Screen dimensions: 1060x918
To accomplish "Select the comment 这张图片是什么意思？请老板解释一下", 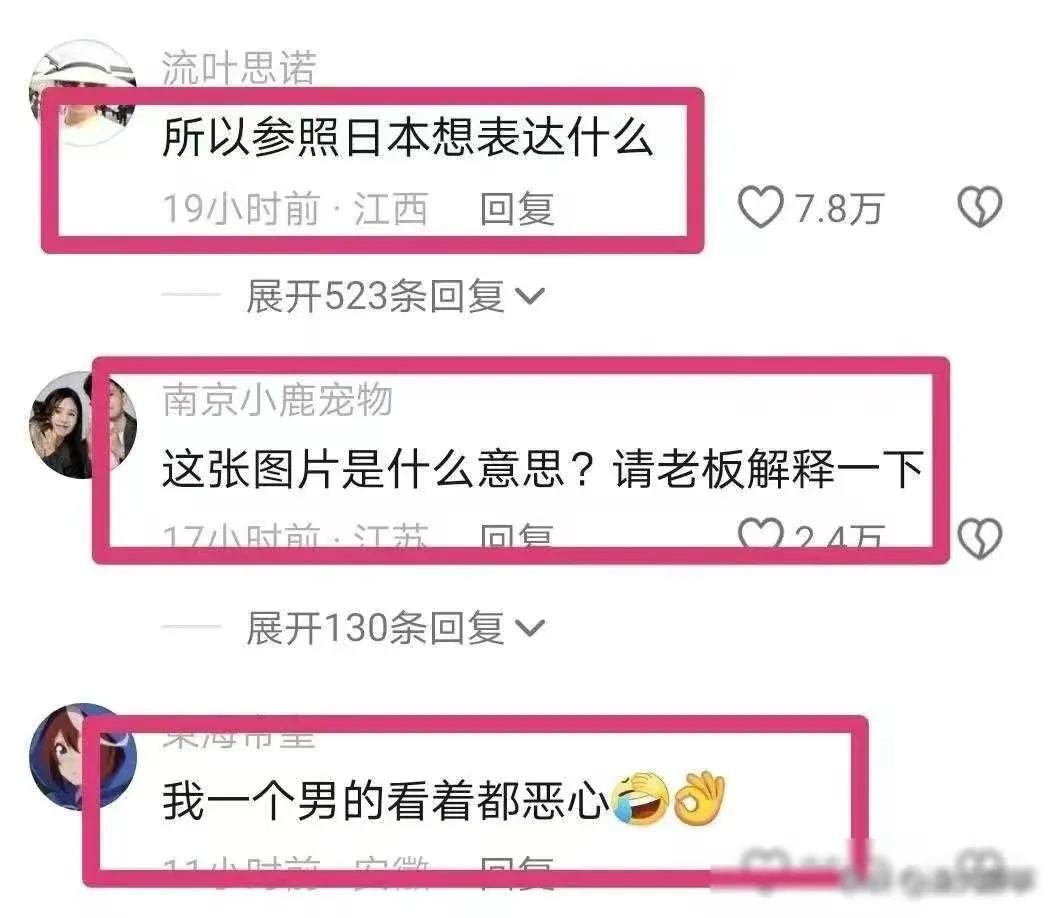I will 543,468.
